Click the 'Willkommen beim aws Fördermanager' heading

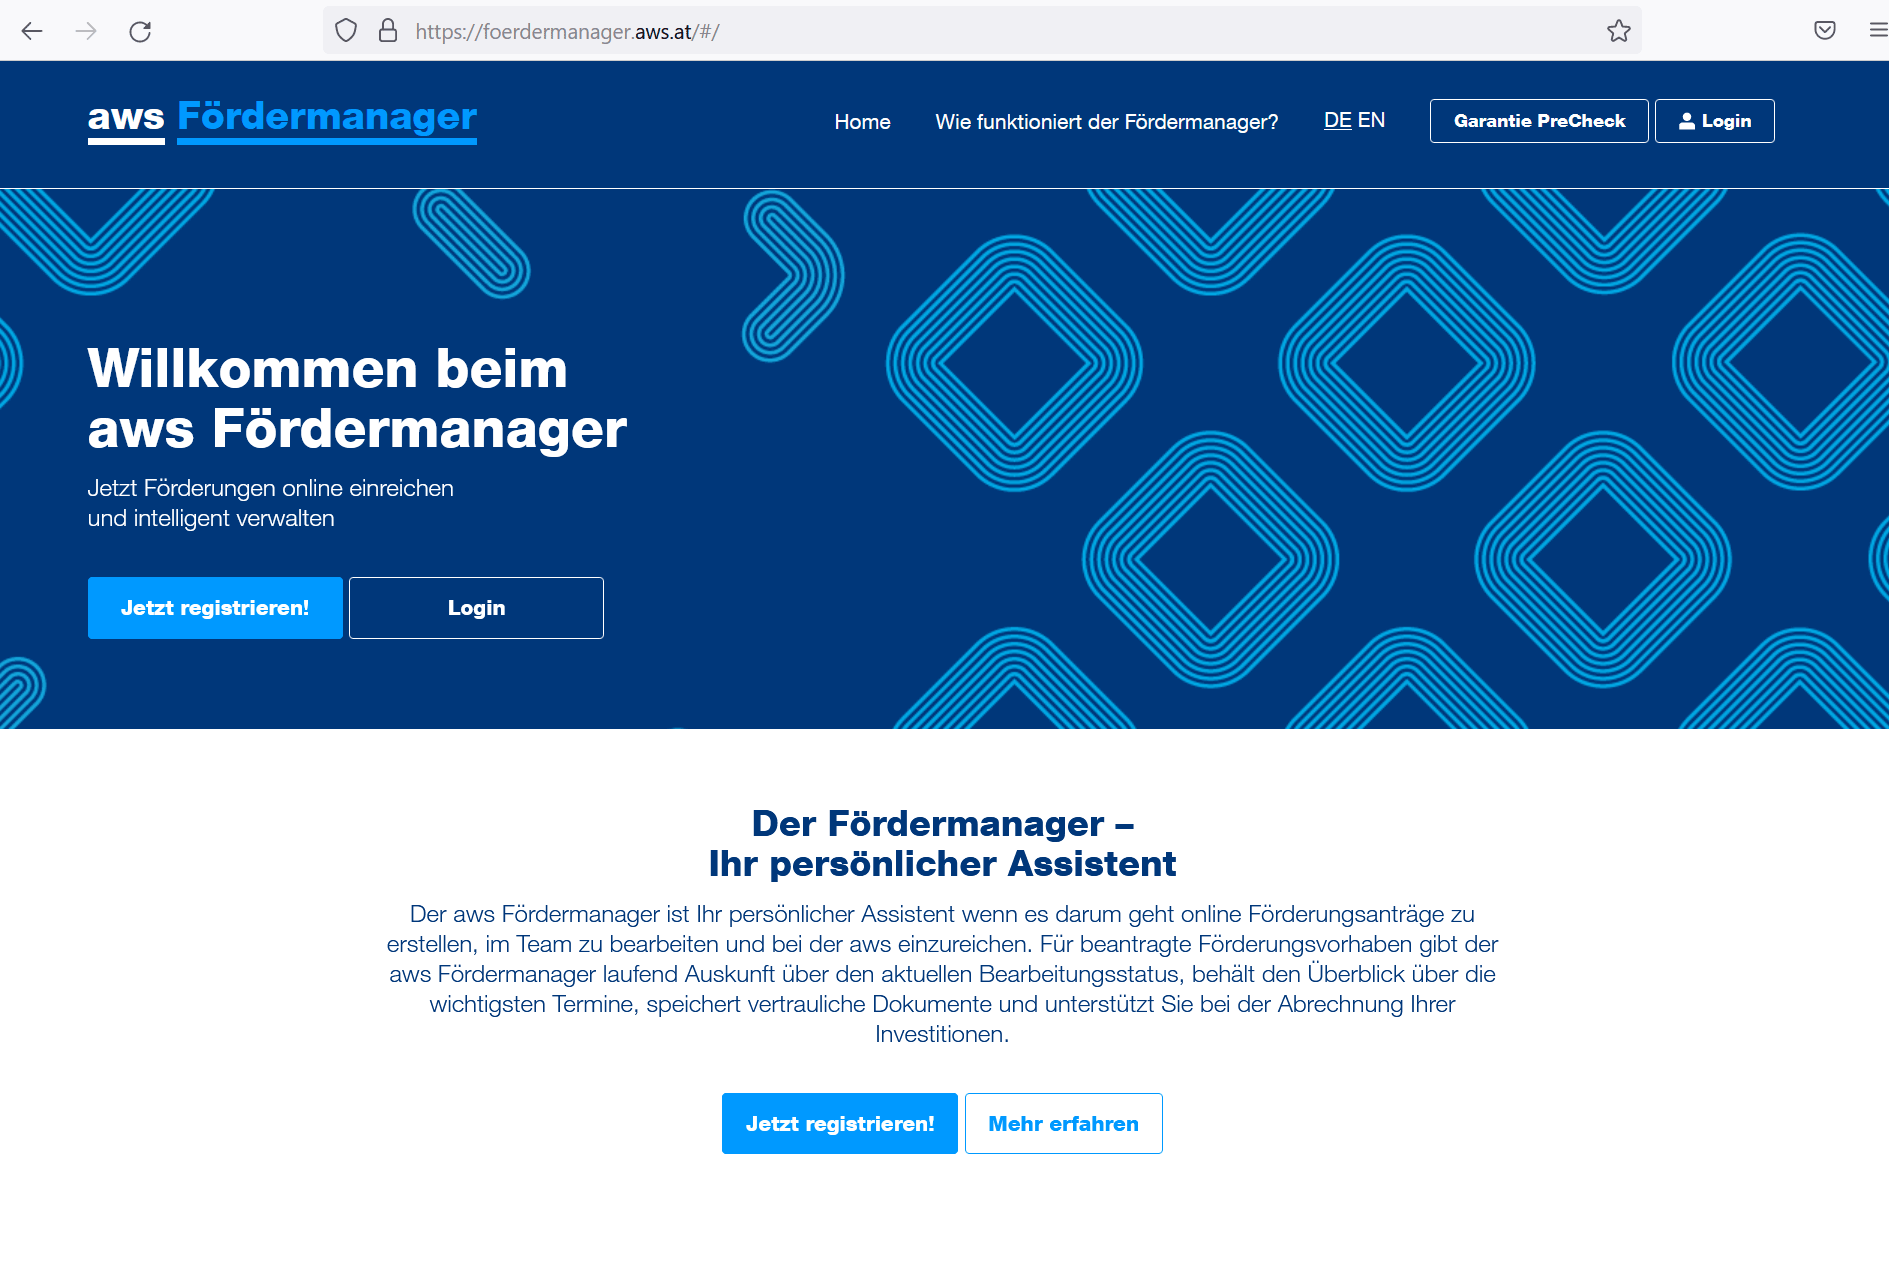357,398
